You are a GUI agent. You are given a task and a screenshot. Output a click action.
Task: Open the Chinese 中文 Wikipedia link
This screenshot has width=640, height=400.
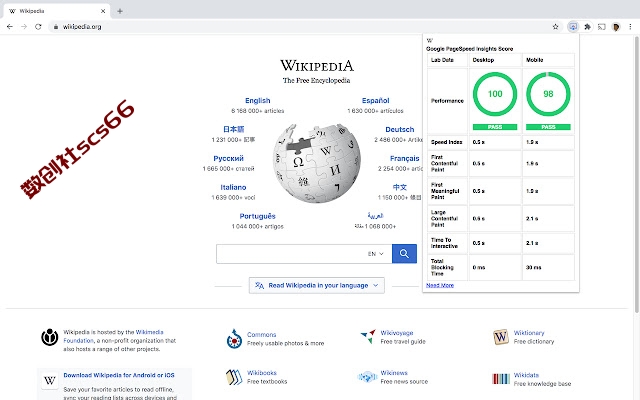tap(400, 187)
